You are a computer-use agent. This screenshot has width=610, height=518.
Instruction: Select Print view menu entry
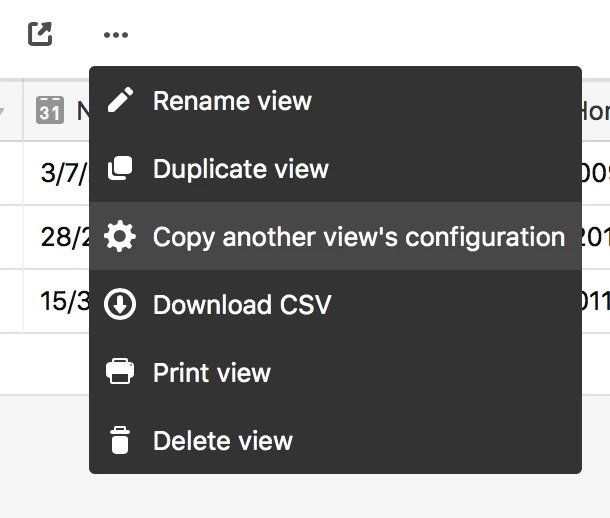[x=335, y=372]
